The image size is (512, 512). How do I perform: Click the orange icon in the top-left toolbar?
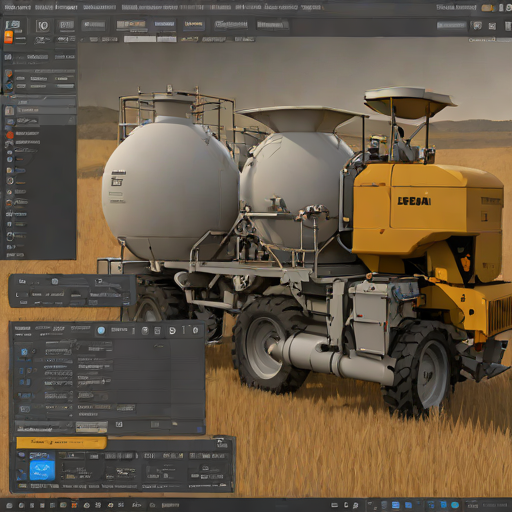coord(8,37)
